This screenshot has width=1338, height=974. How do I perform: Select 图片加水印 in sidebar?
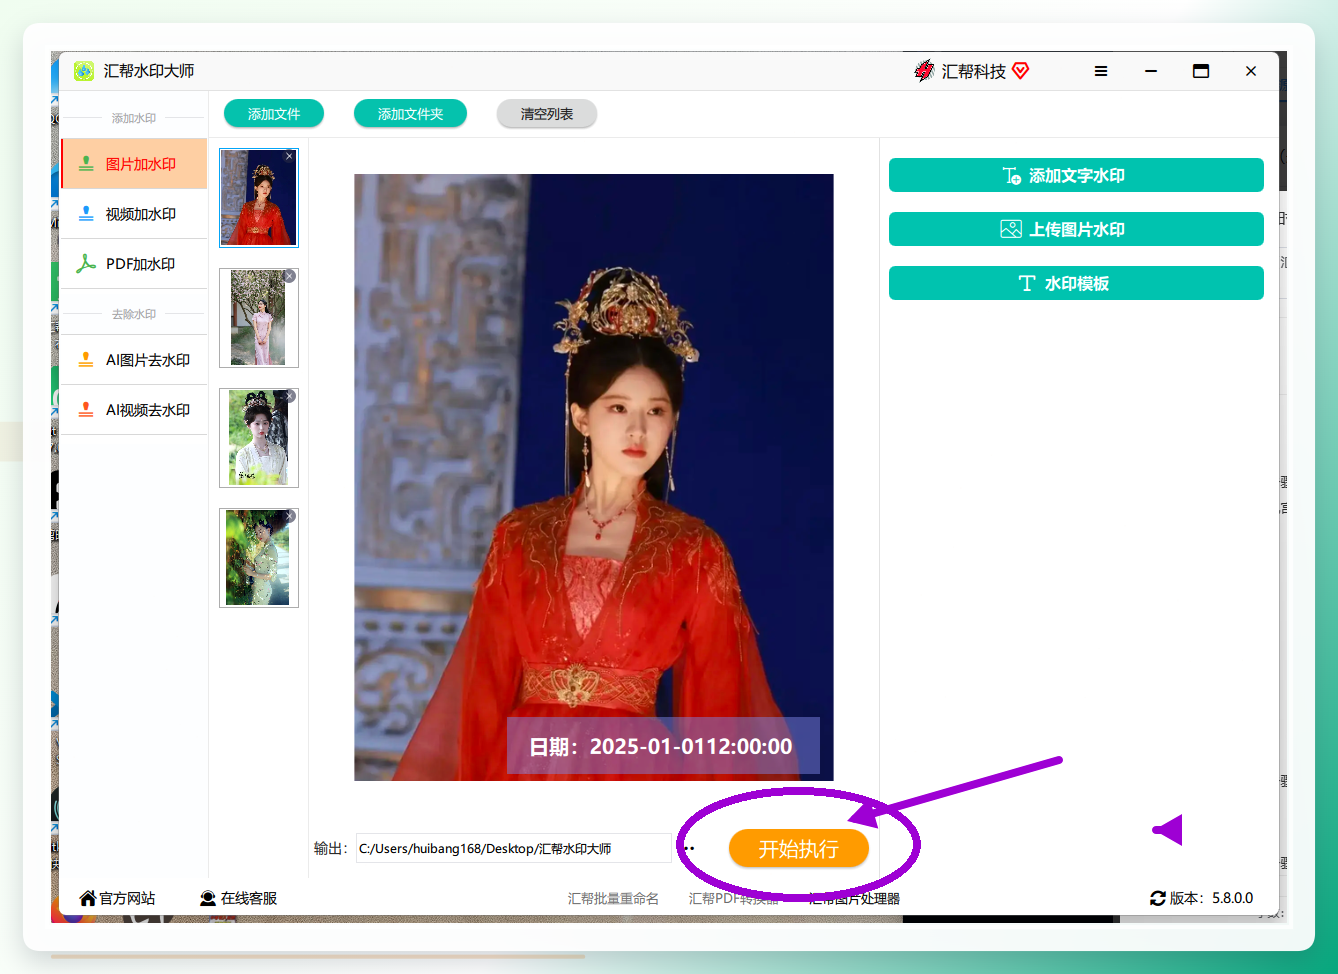point(134,164)
